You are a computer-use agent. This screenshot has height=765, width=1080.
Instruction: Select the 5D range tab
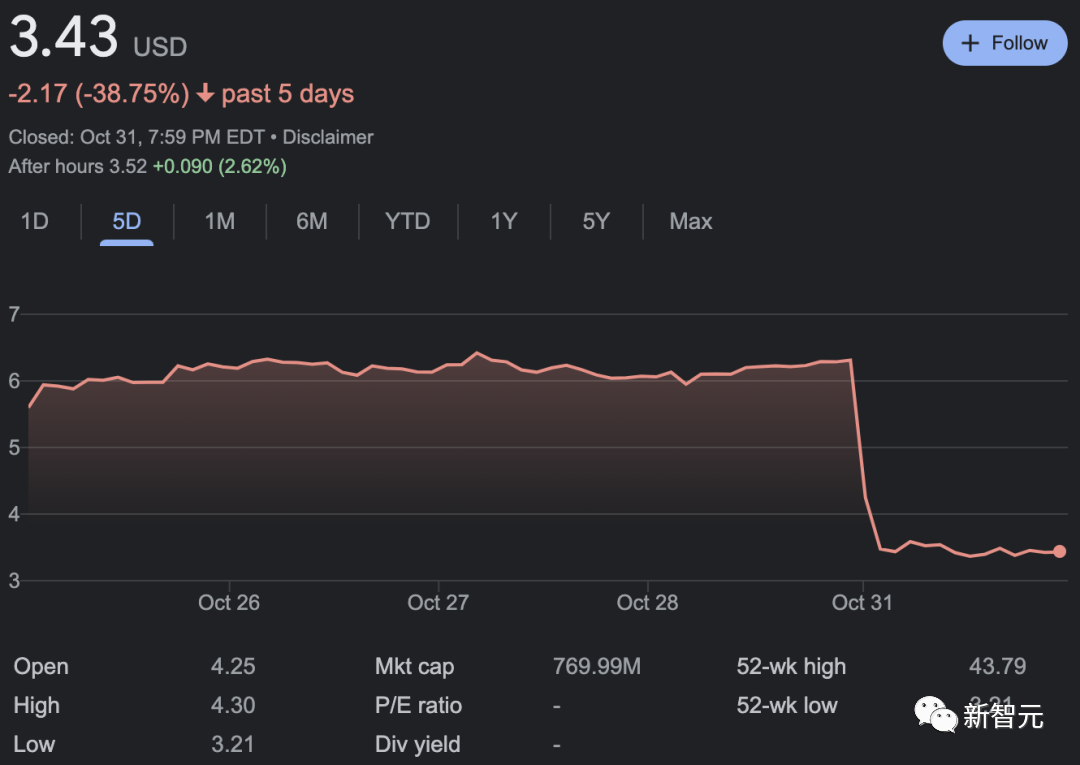(x=127, y=221)
